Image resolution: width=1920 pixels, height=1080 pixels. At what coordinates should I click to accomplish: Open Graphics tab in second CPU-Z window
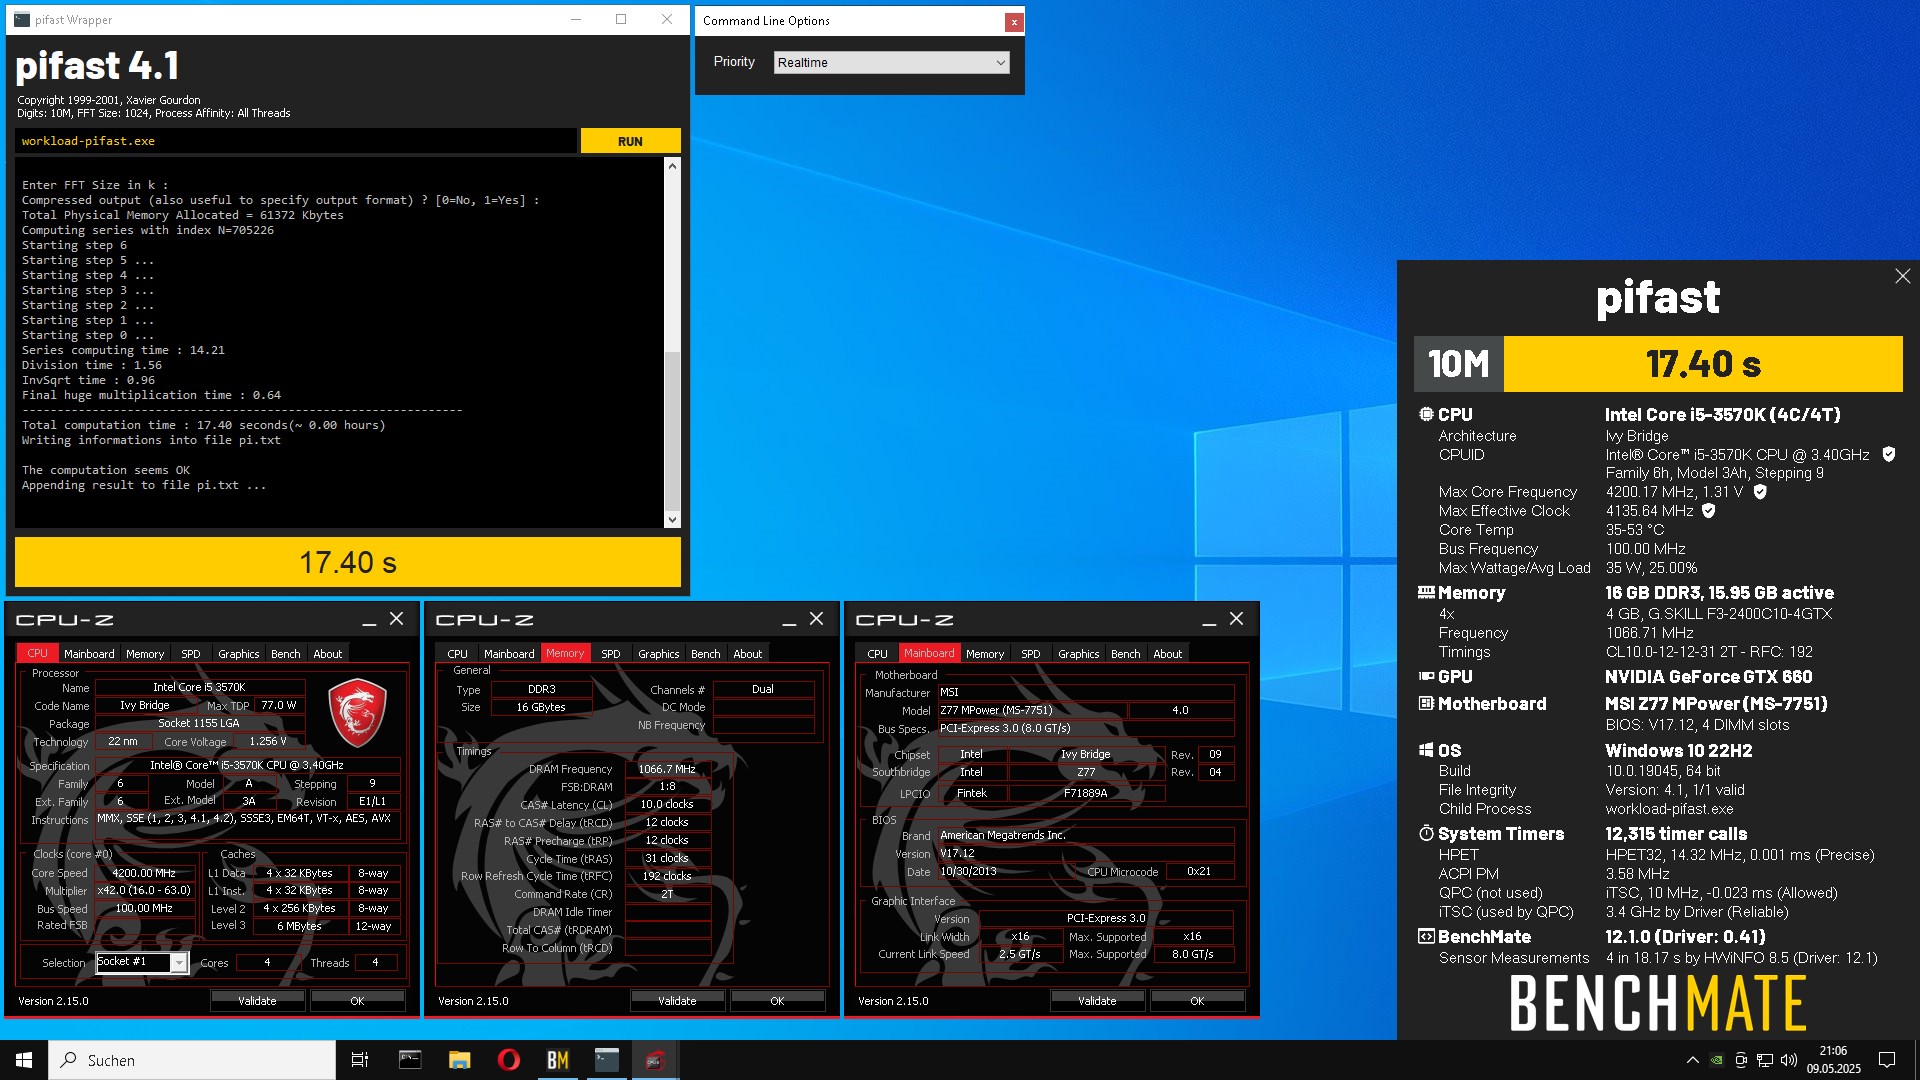(659, 654)
